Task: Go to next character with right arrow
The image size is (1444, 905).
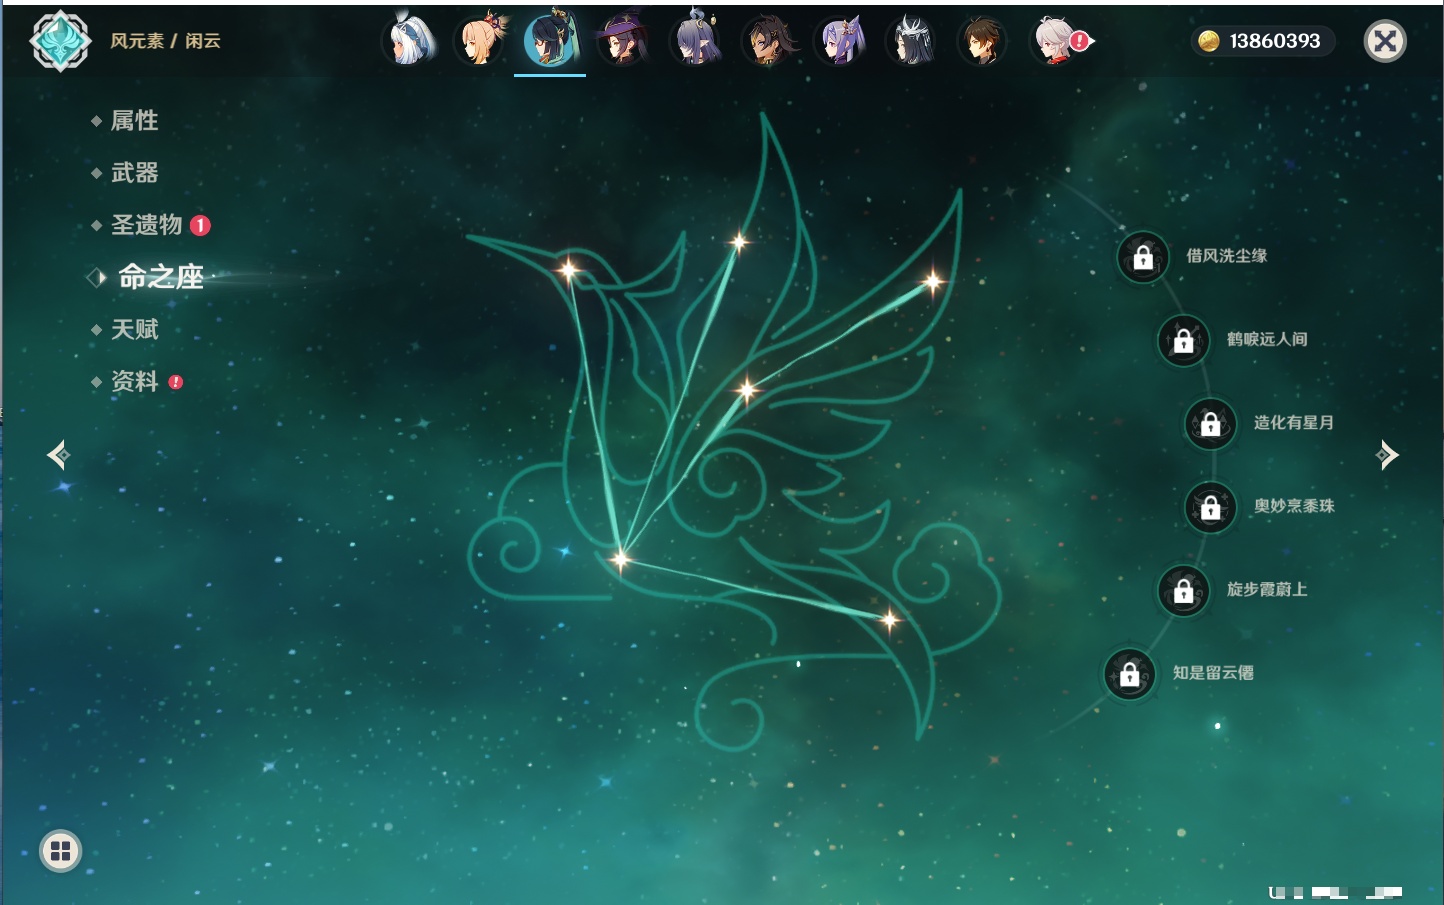Action: coord(1387,455)
